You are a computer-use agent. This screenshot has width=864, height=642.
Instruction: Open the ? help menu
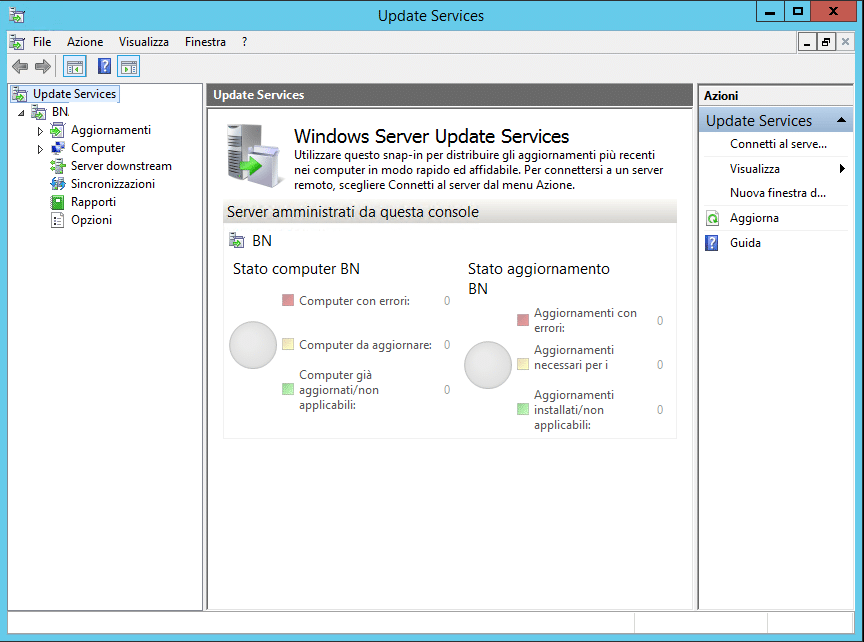[244, 42]
